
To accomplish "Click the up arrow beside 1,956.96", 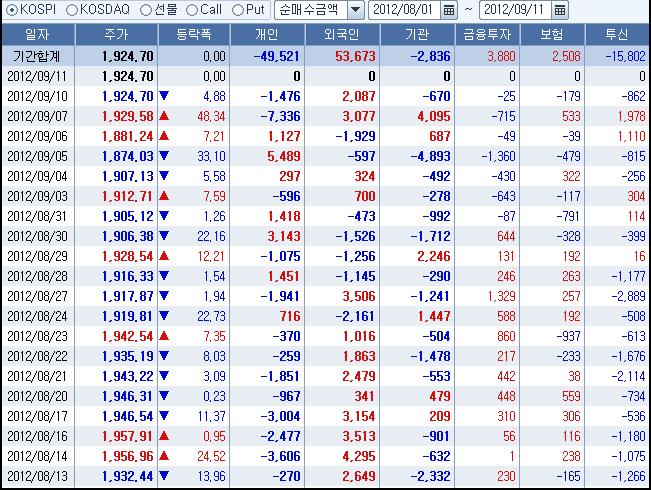I will click(x=164, y=456).
